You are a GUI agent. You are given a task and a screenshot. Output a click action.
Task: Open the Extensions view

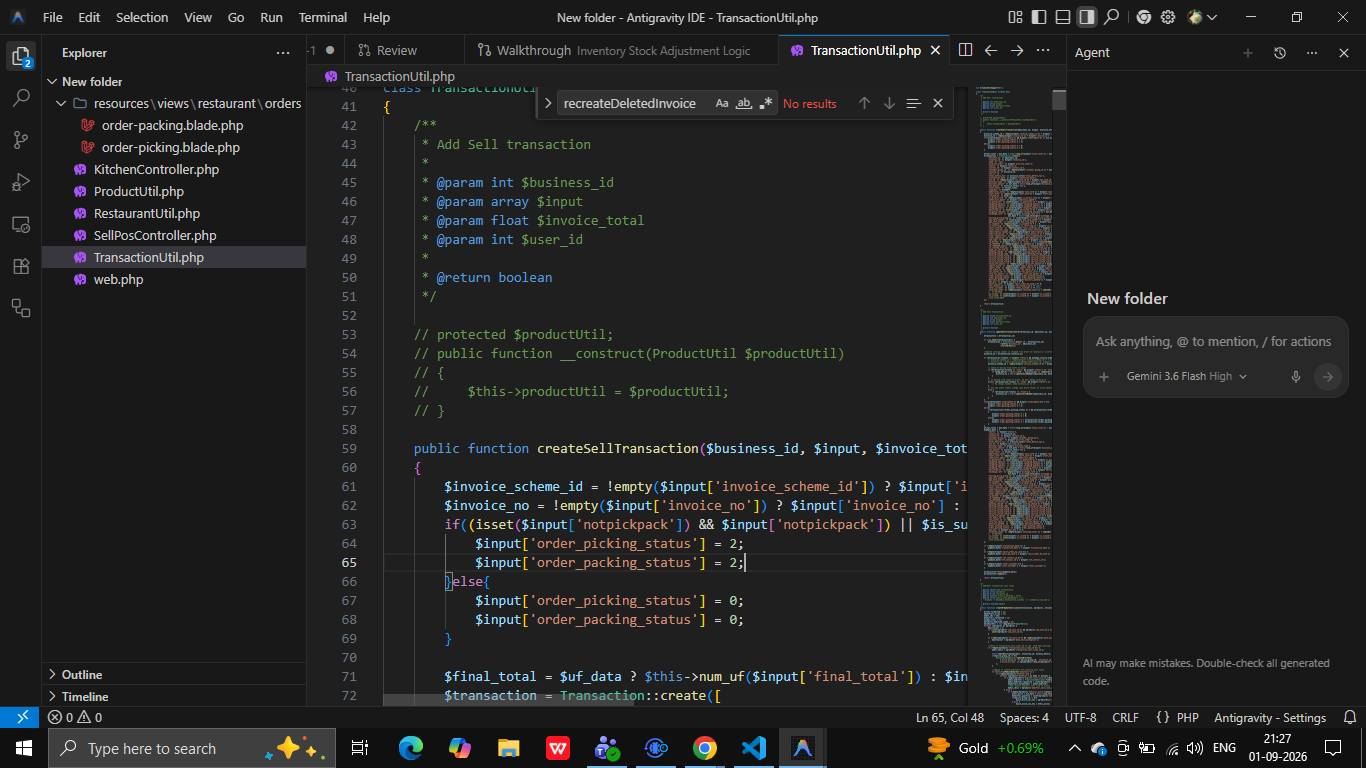click(x=21, y=266)
